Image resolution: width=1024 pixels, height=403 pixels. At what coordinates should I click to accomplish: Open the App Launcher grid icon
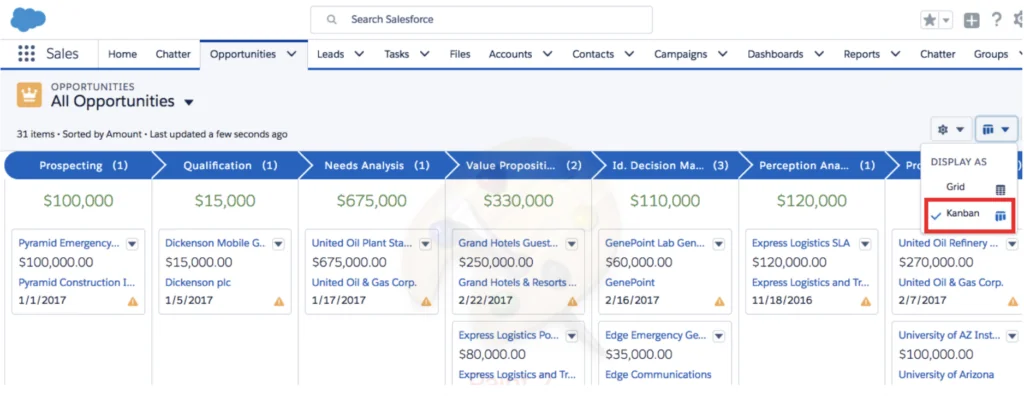26,54
